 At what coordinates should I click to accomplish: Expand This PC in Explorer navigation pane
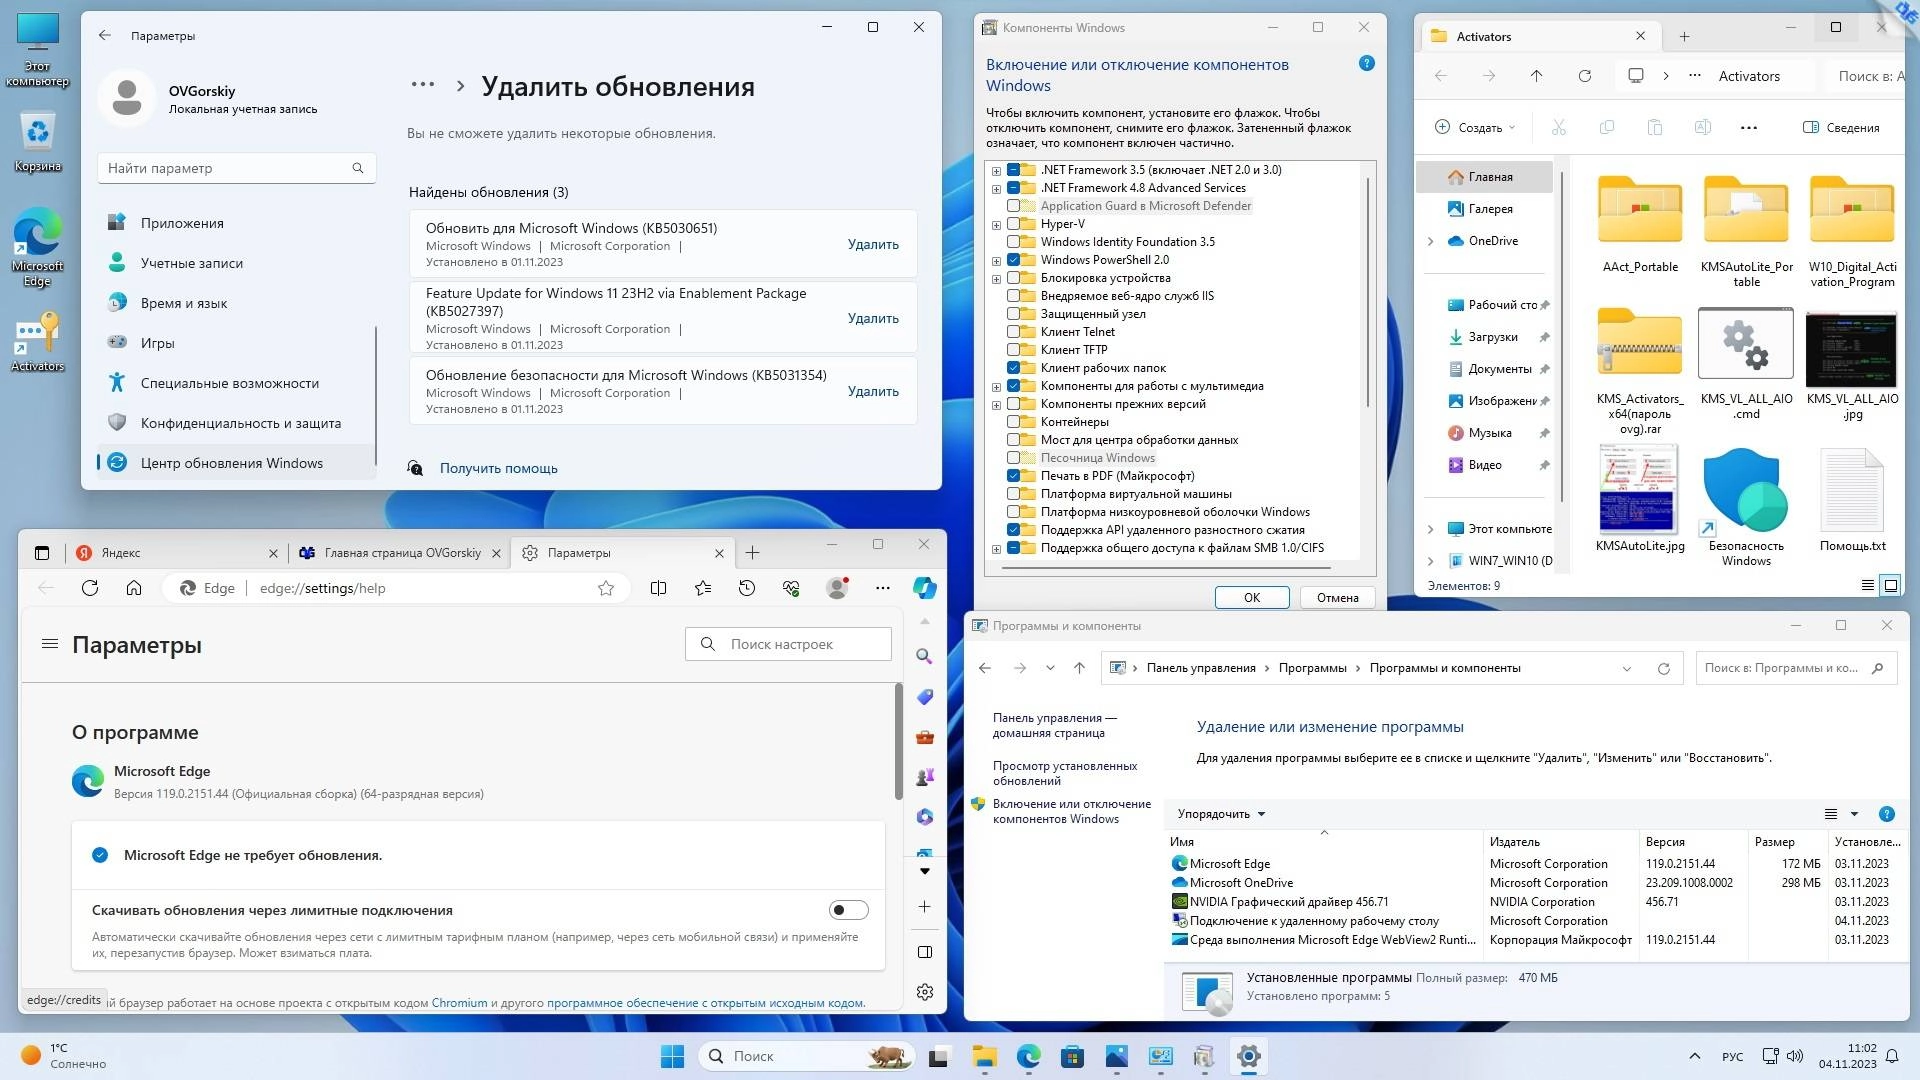coord(1430,529)
